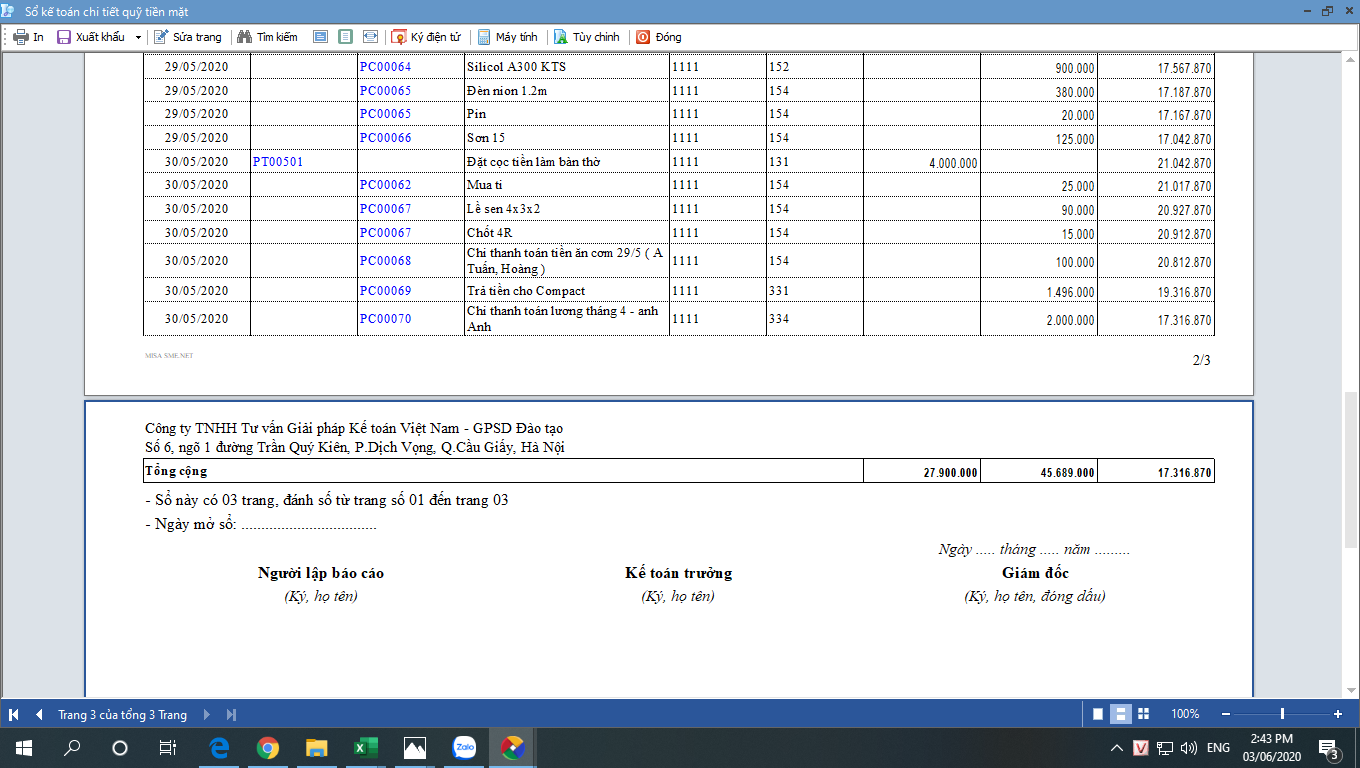Click the zoom out minus button
Screen dimensions: 1360x768
1224,714
